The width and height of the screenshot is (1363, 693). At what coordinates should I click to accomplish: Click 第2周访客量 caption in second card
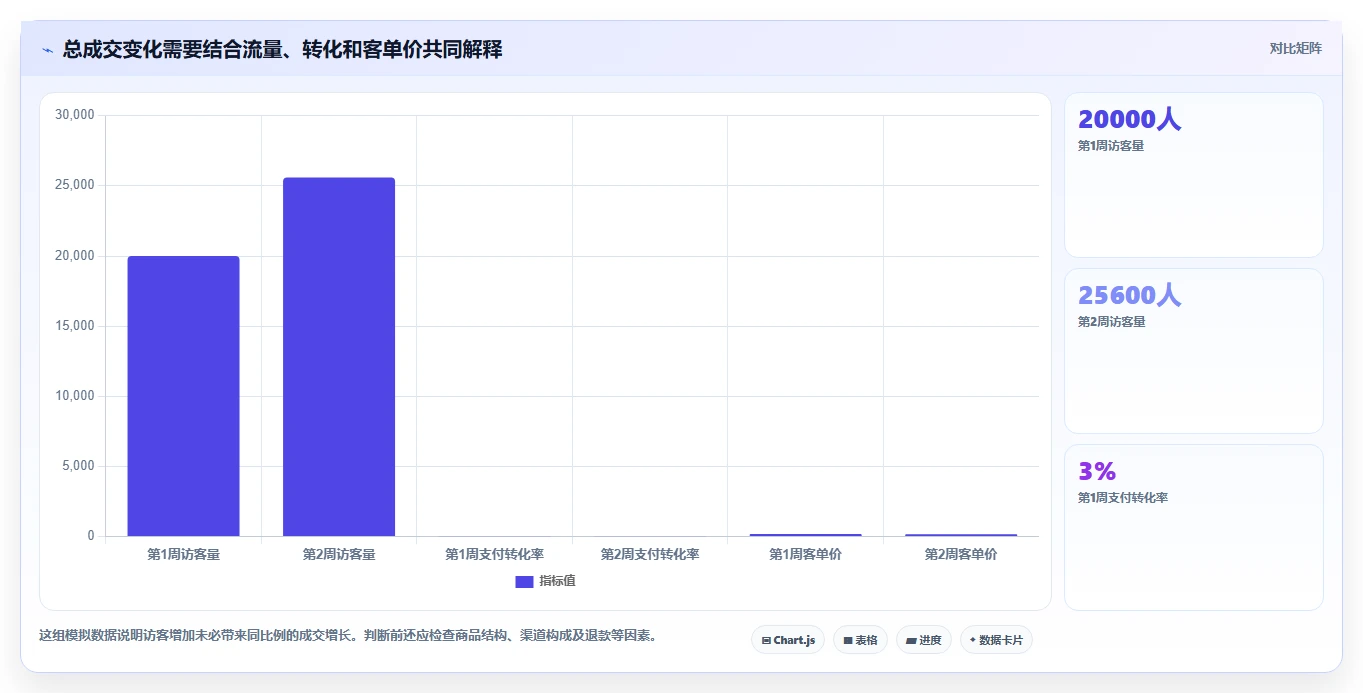[x=1111, y=322]
